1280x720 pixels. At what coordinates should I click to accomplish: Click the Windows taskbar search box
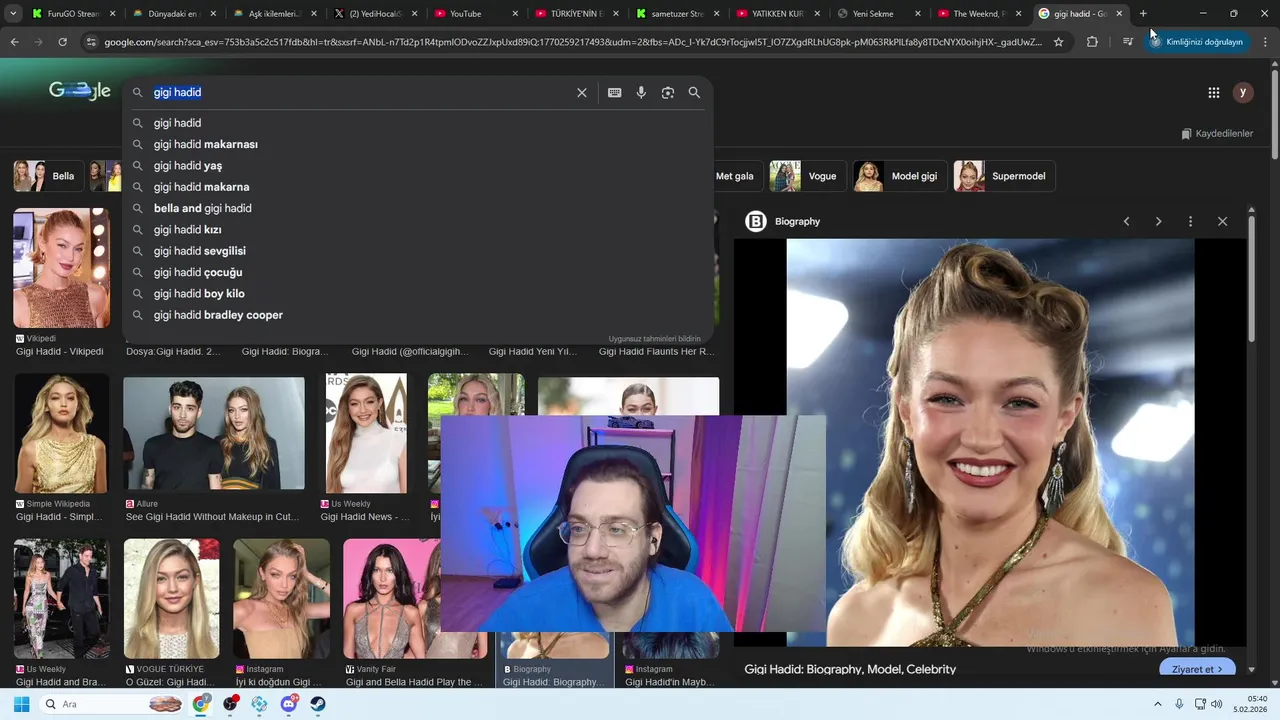click(114, 704)
